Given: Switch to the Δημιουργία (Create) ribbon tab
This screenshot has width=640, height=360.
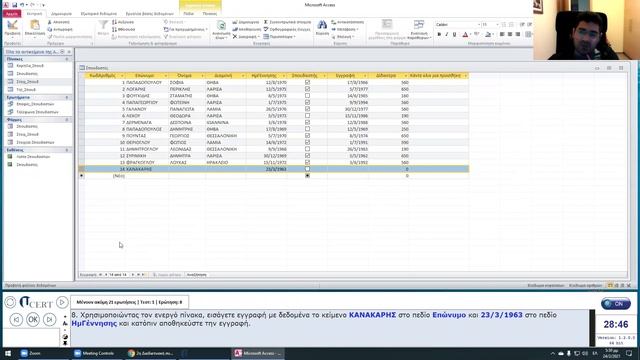Looking at the screenshot, I should (61, 13).
